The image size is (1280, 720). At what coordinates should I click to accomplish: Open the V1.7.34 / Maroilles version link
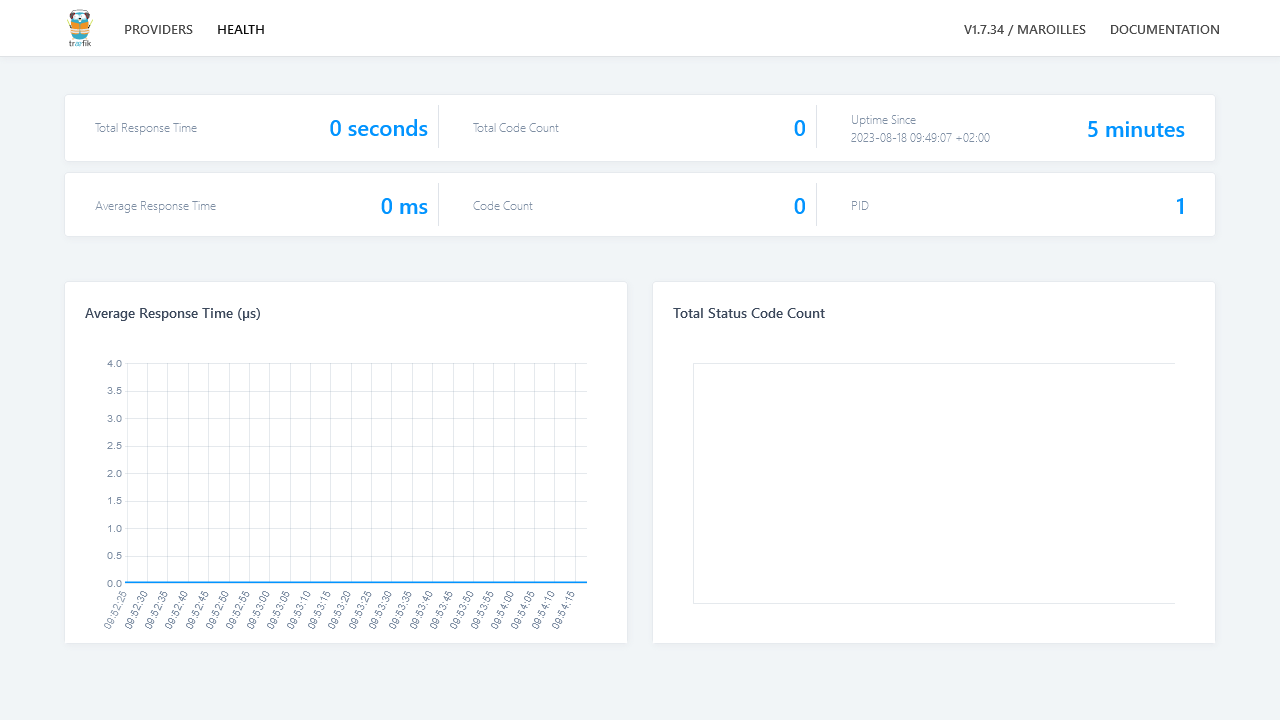[x=1024, y=29]
